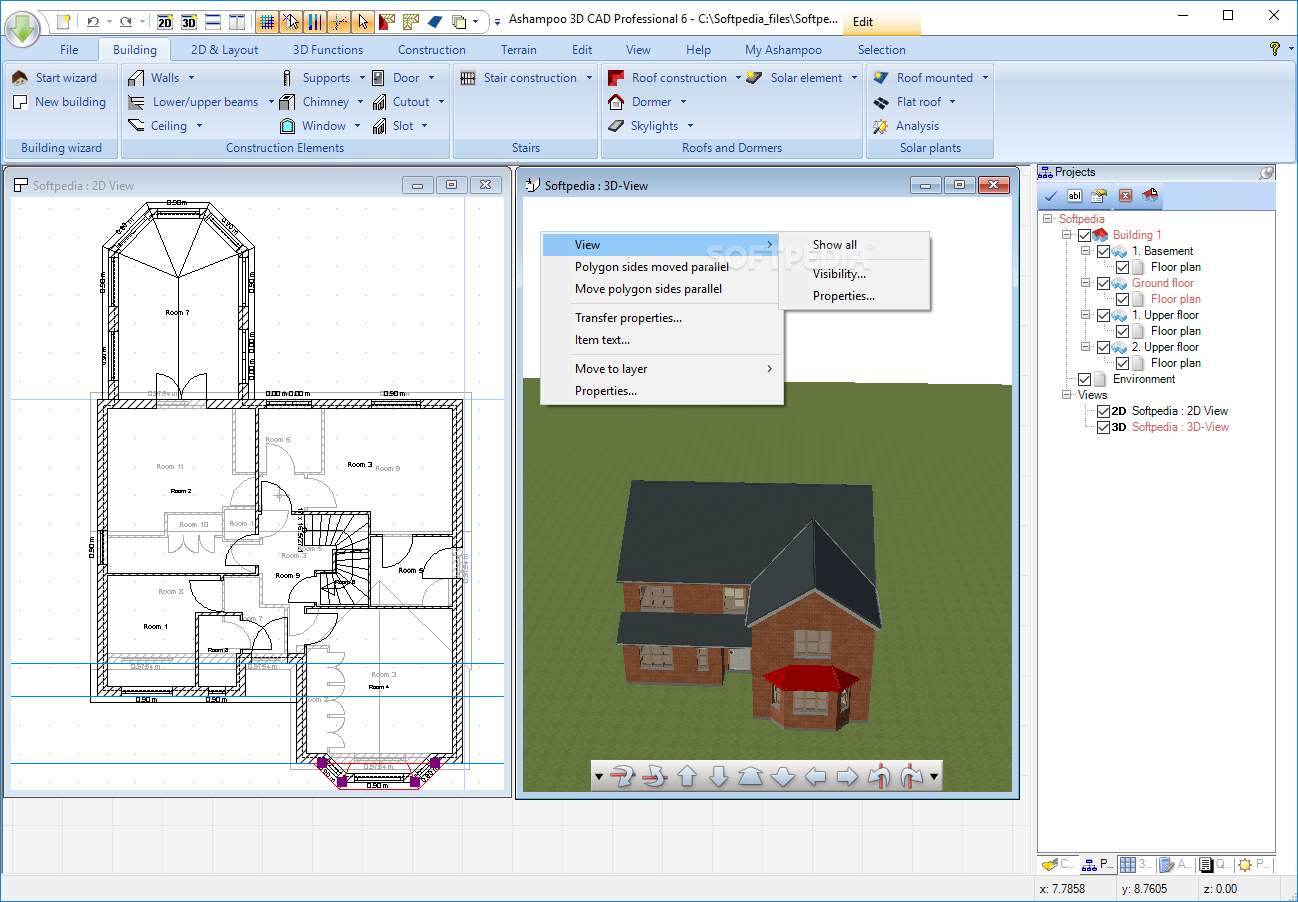1298x902 pixels.
Task: Open the Roof construction dropdown arrow
Action: (x=738, y=77)
